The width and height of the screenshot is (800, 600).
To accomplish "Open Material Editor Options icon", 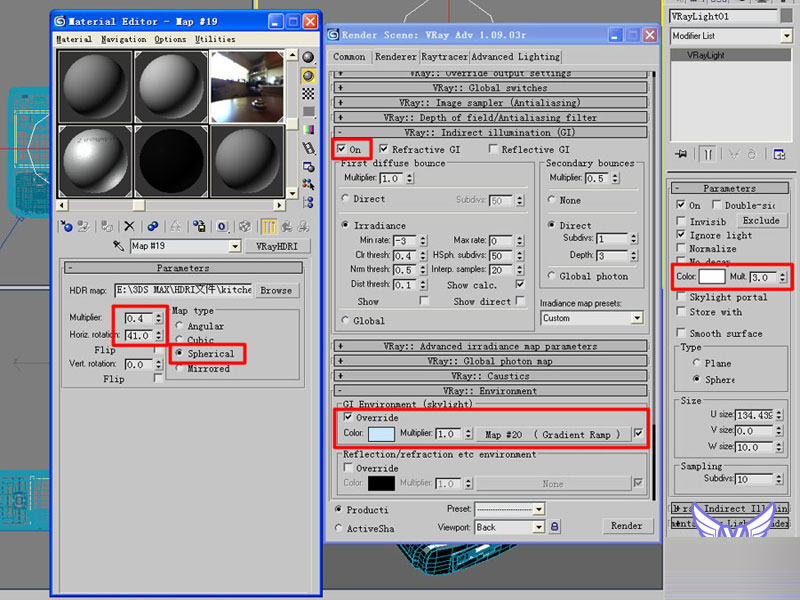I will (x=308, y=166).
